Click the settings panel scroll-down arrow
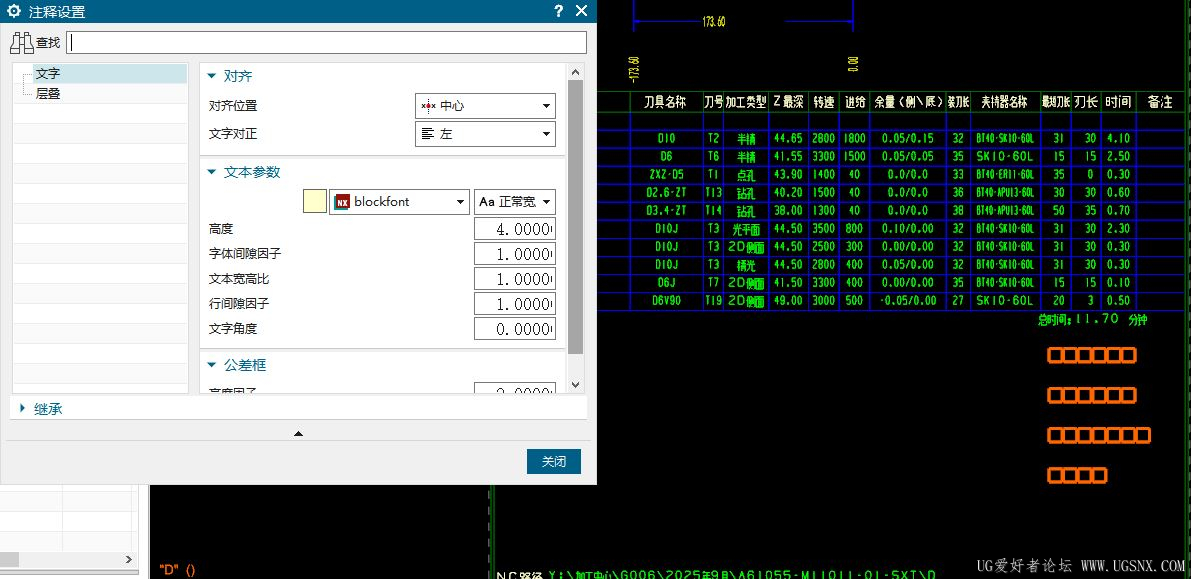Viewport: 1191px width, 579px height. click(x=575, y=385)
